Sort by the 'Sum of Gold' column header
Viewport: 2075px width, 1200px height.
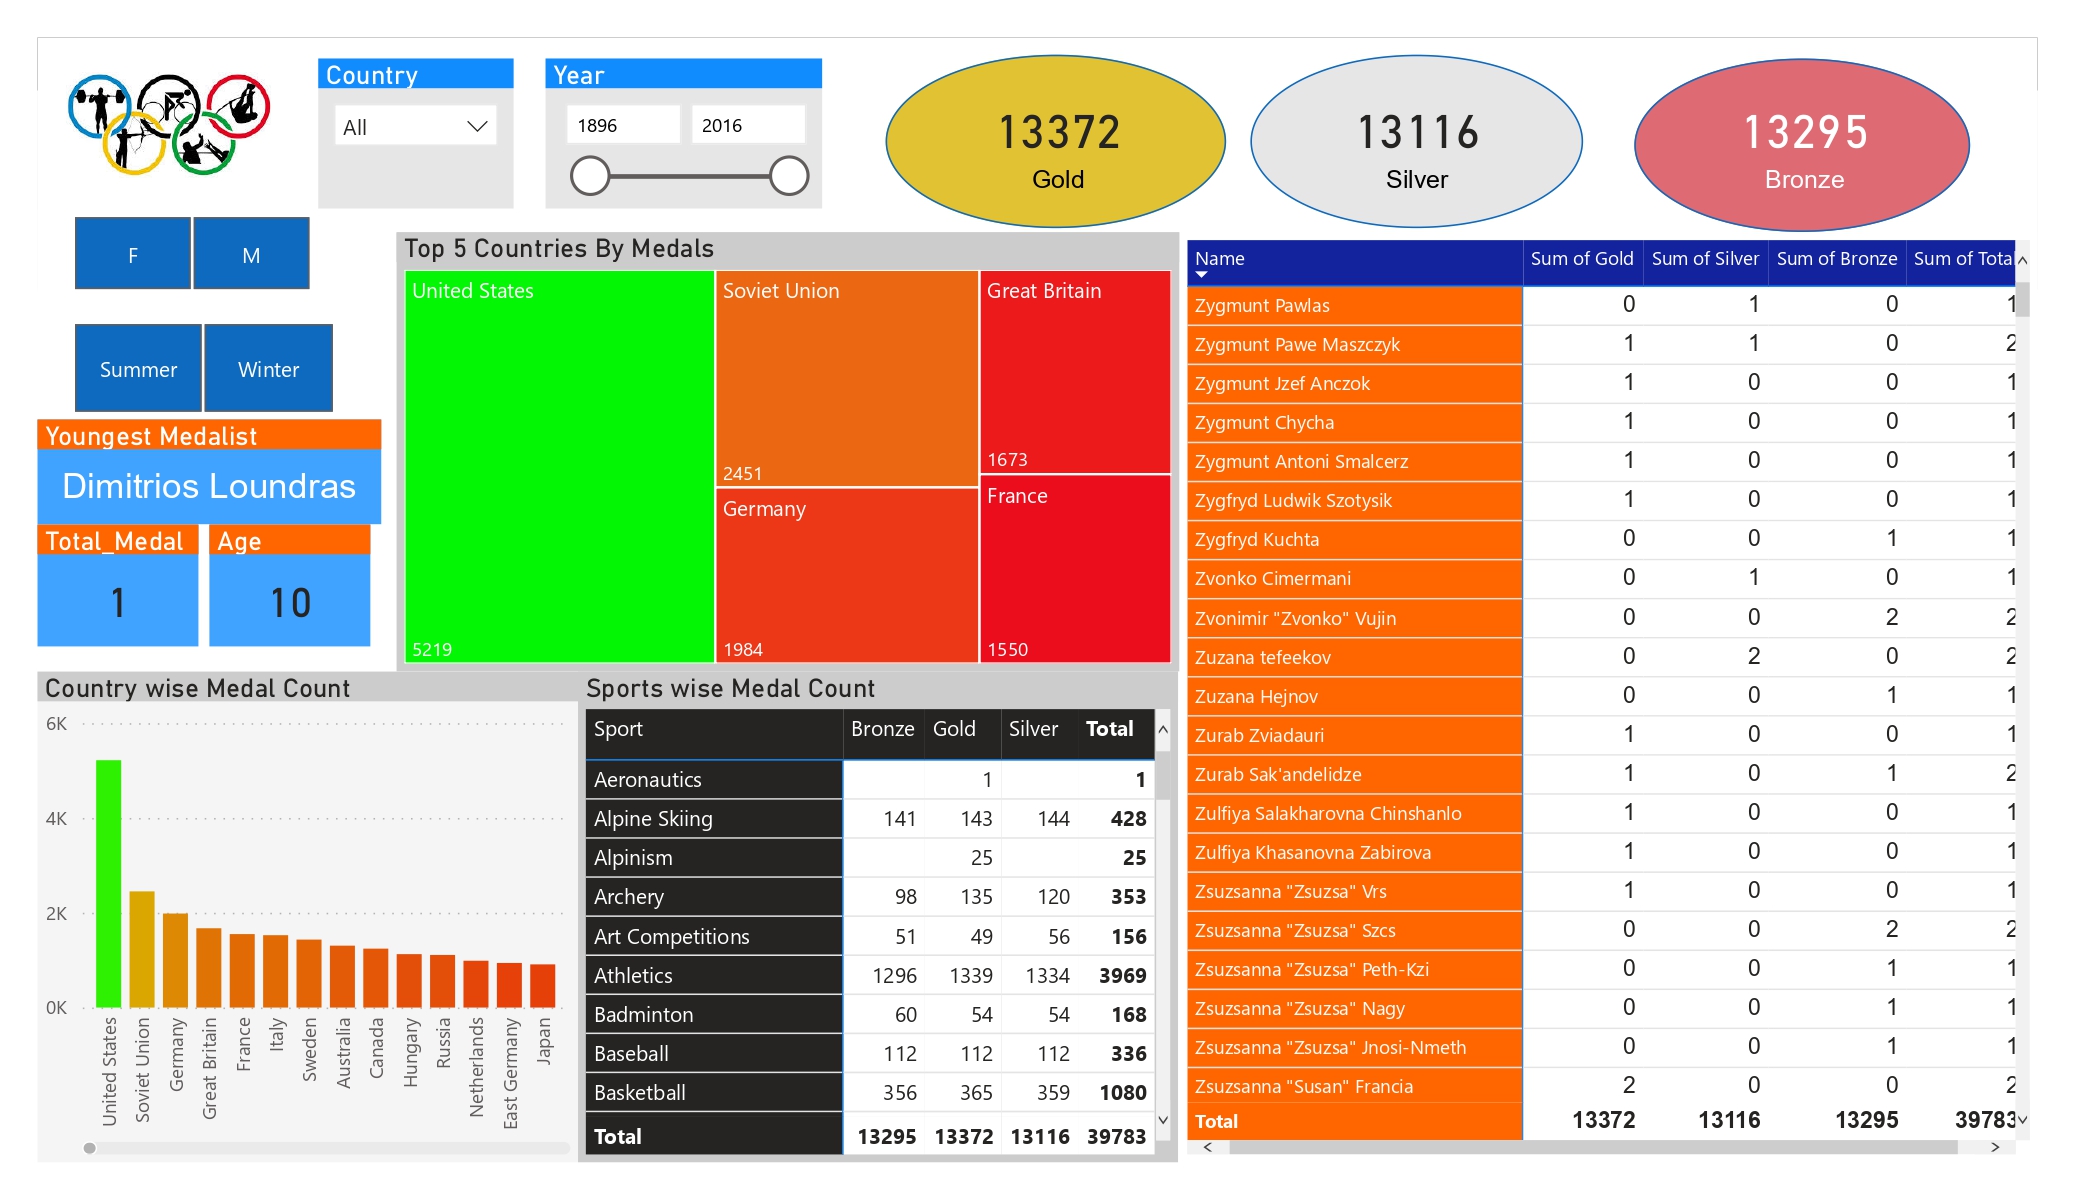1581,258
